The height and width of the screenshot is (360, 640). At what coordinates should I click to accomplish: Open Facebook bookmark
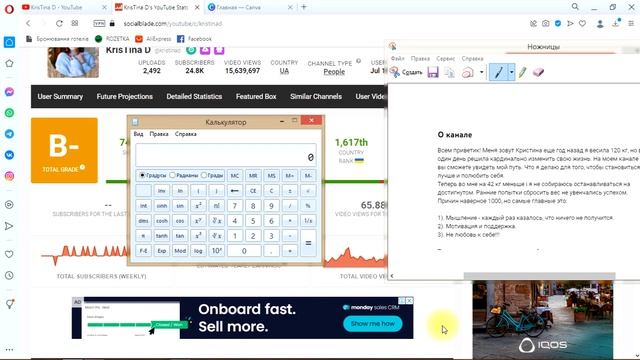point(195,39)
